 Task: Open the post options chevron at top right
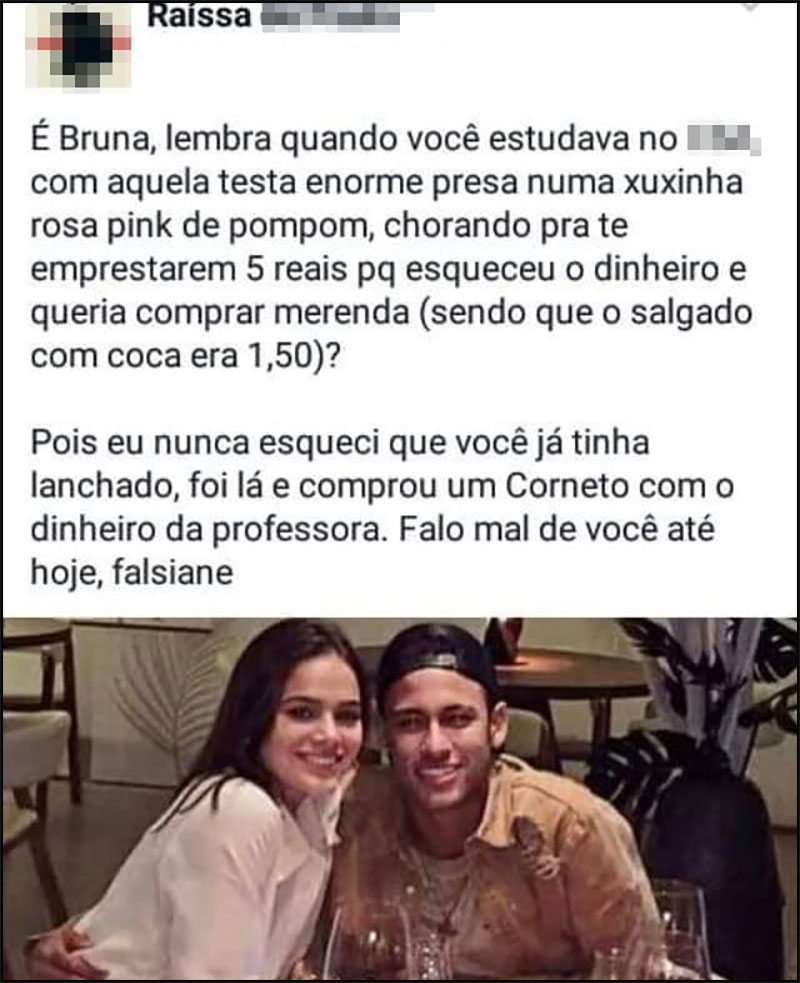click(x=749, y=6)
